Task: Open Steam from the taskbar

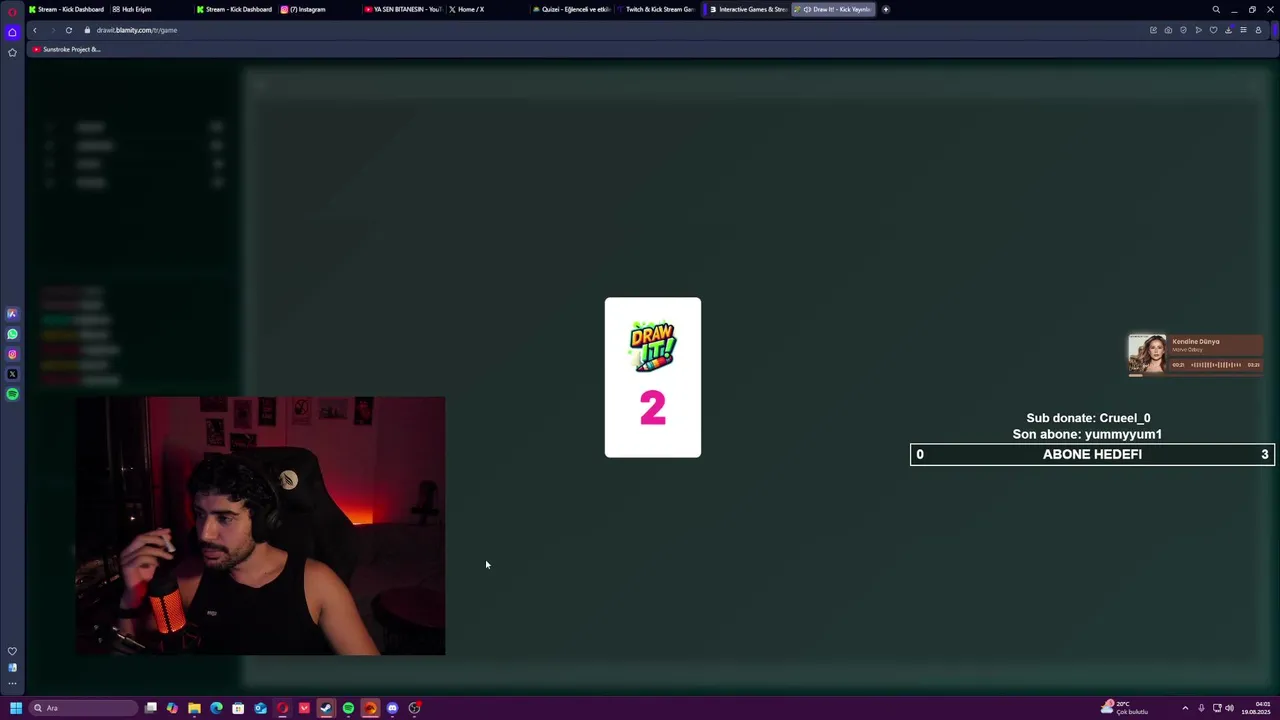Action: 326,708
